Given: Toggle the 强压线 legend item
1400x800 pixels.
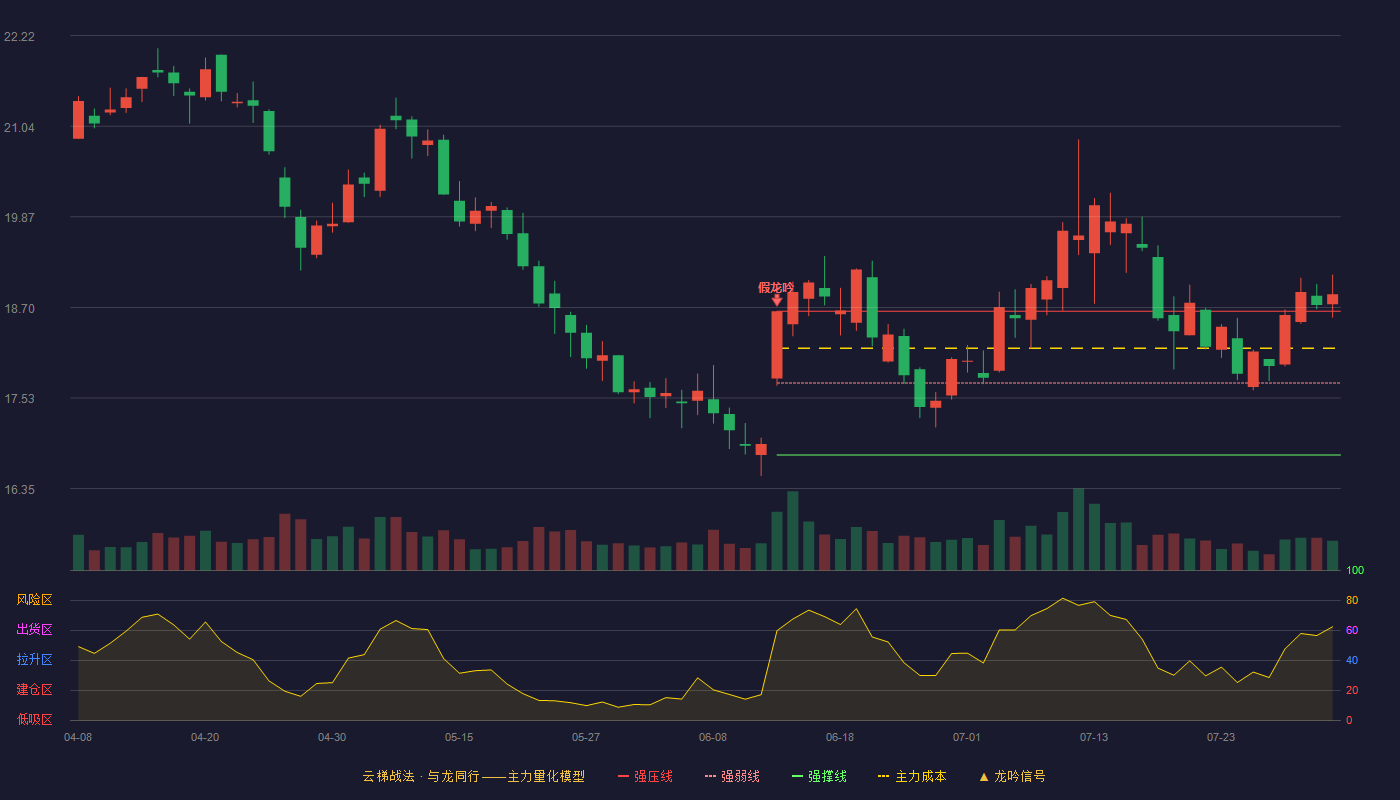Looking at the screenshot, I should click(x=645, y=776).
